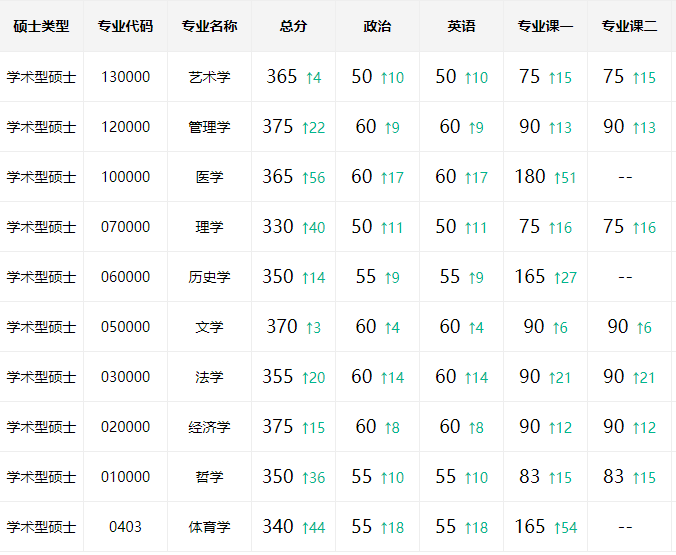Click the 总分 column header
The image size is (676, 555).
(x=293, y=26)
